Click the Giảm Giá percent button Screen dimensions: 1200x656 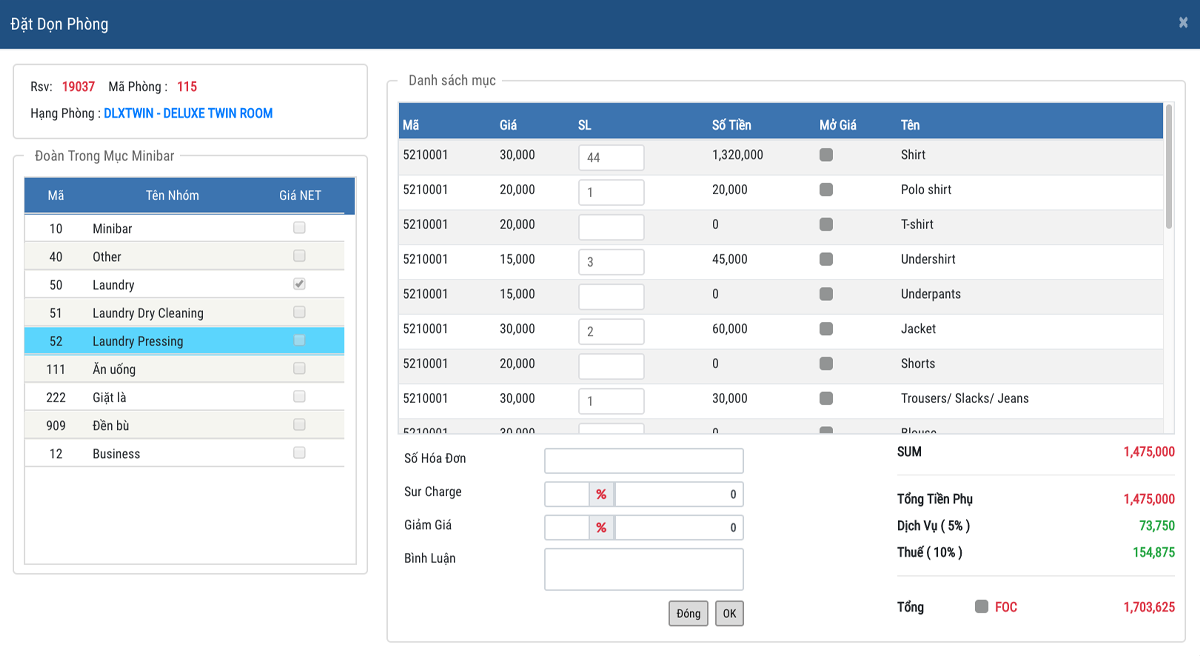point(601,527)
